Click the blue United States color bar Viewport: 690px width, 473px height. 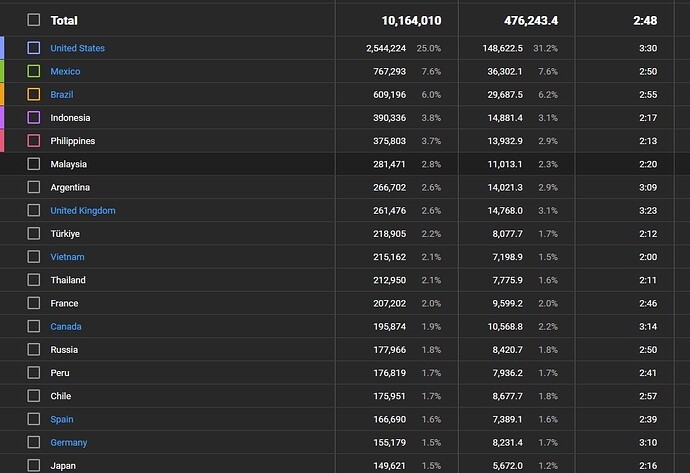[x=3, y=48]
